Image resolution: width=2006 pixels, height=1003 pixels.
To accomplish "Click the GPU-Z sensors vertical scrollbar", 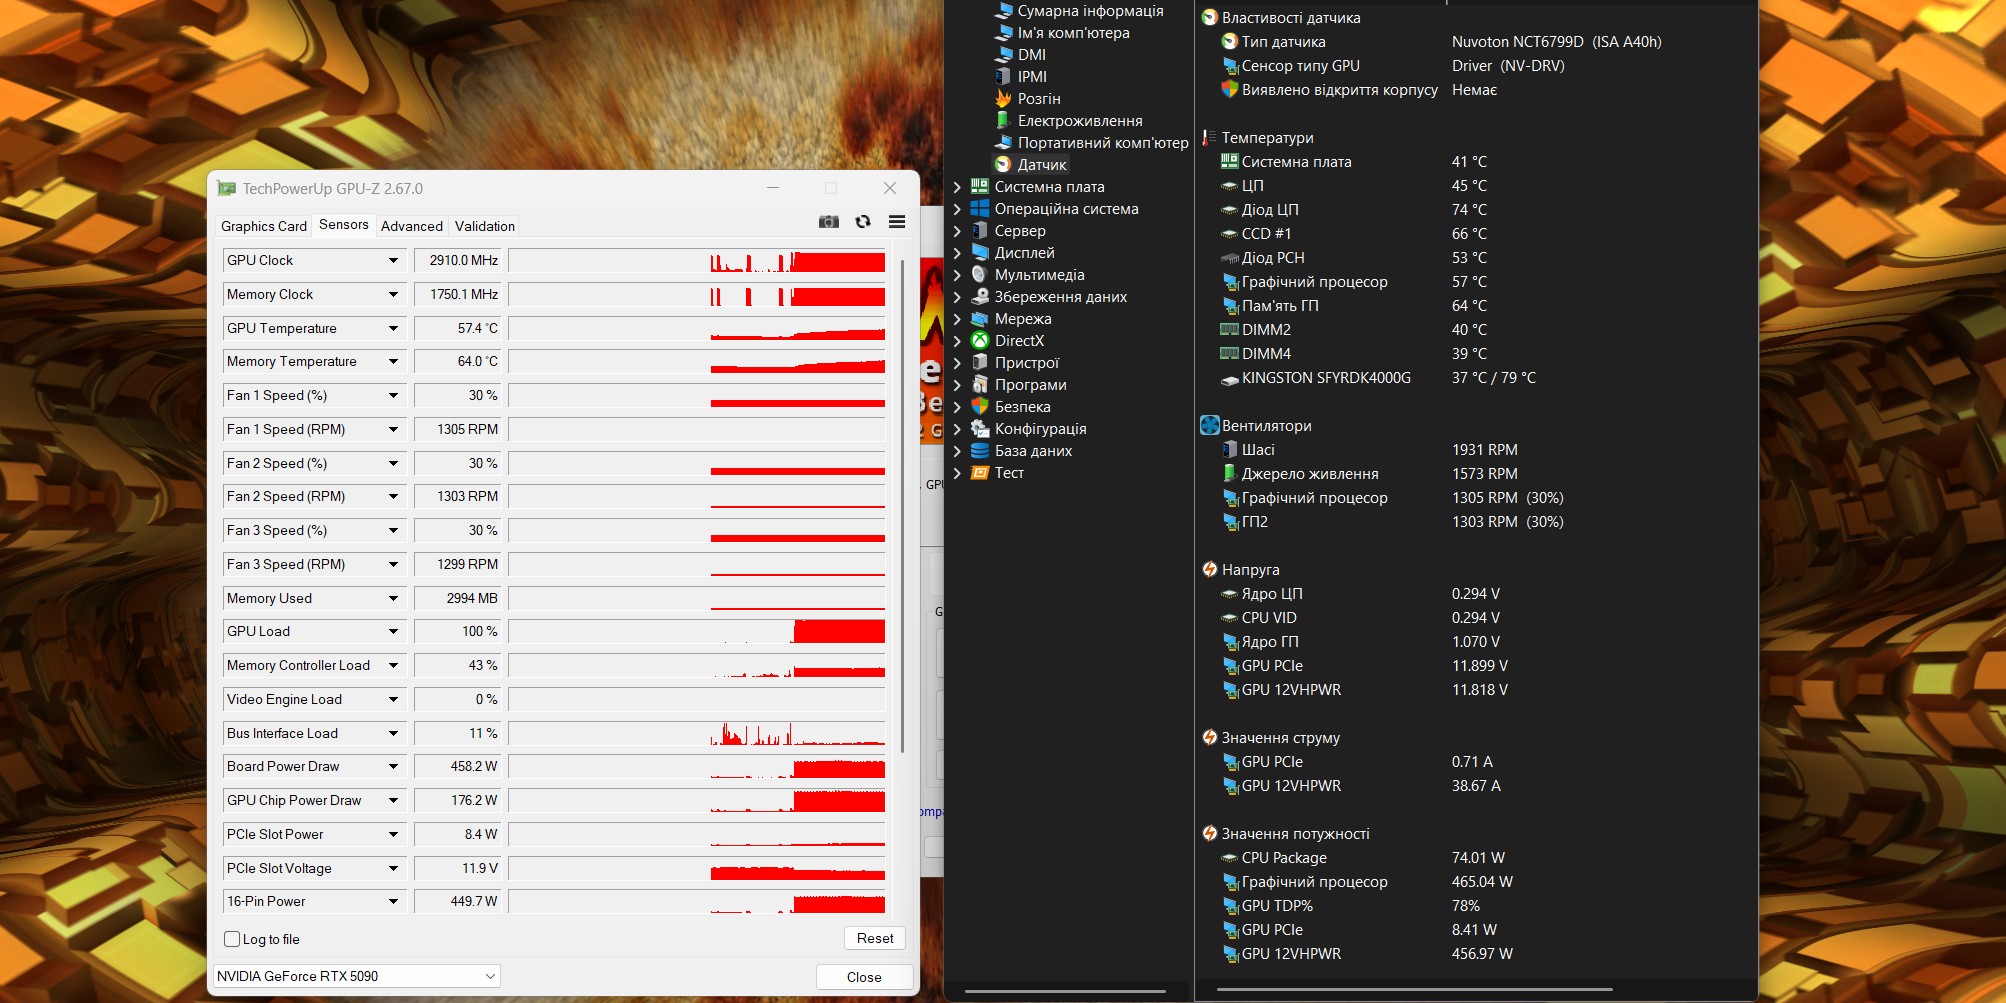I will point(903,500).
